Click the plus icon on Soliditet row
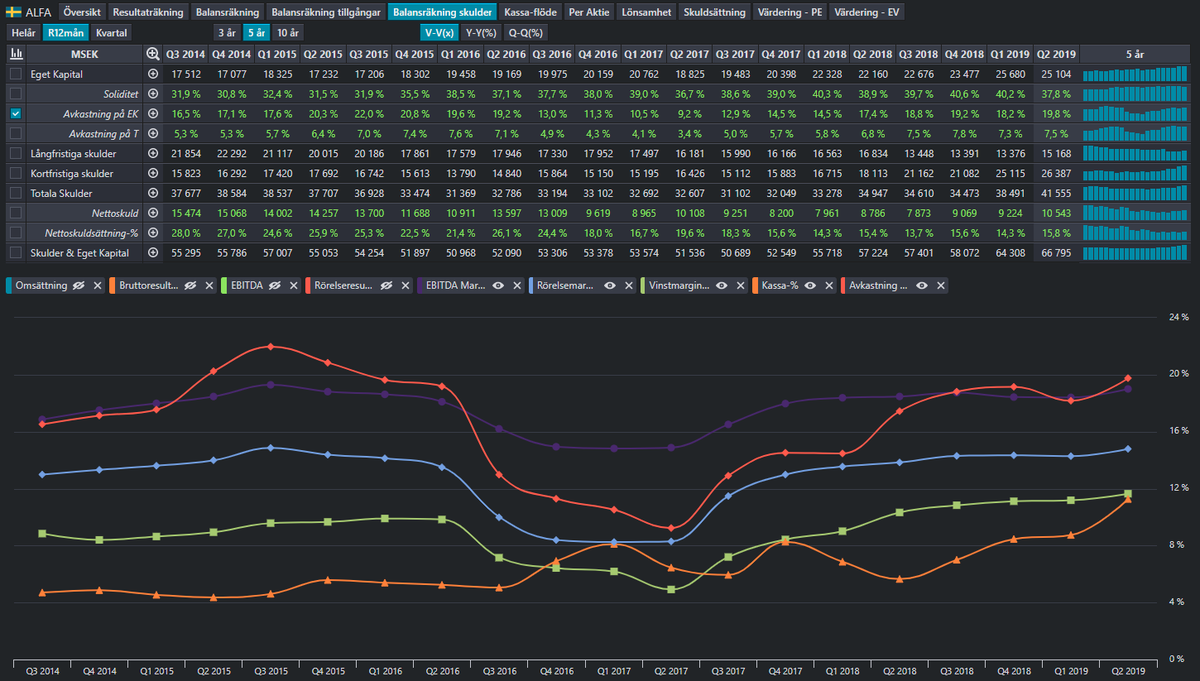 point(153,93)
